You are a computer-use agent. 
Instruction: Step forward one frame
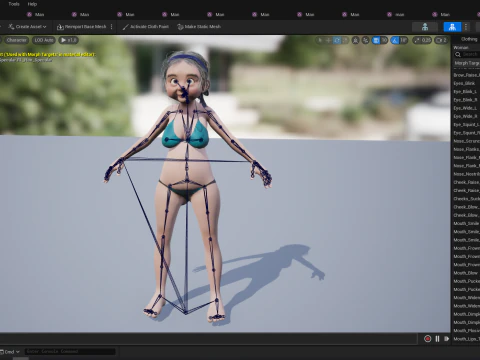pos(446,339)
